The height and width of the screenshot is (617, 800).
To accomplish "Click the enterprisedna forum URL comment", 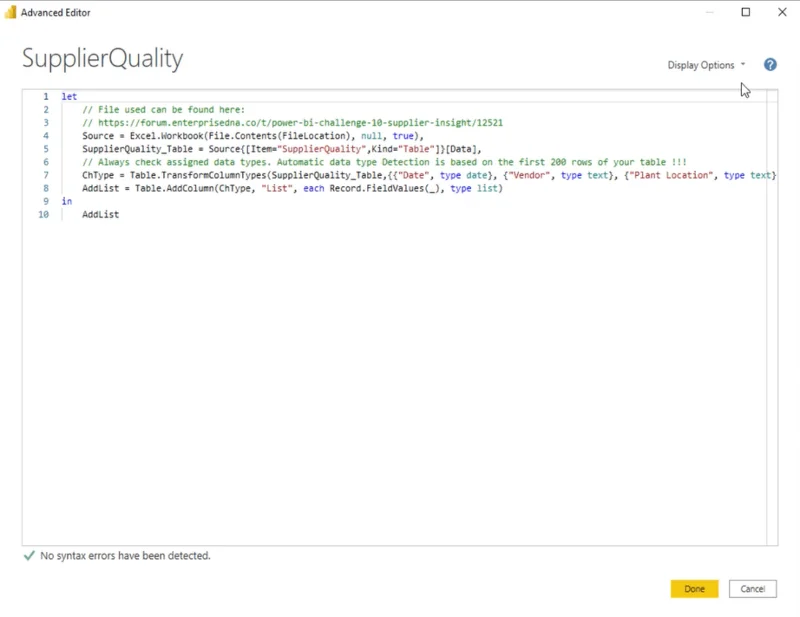I will pos(292,122).
